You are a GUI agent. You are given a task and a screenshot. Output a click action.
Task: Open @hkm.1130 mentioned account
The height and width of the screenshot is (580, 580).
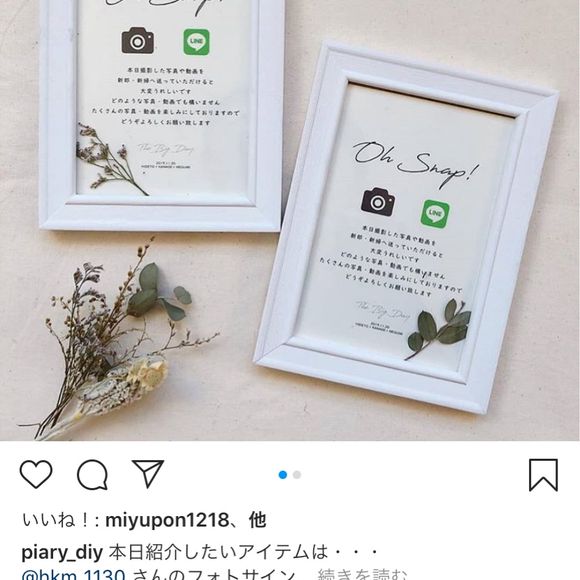click(x=73, y=574)
